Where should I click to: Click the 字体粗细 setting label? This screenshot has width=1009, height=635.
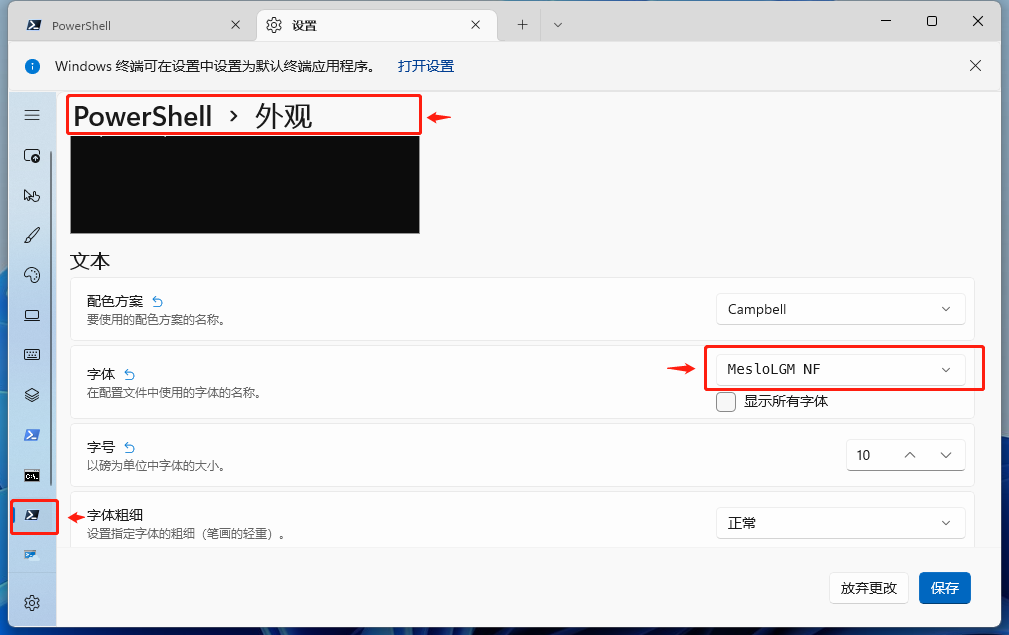point(115,515)
